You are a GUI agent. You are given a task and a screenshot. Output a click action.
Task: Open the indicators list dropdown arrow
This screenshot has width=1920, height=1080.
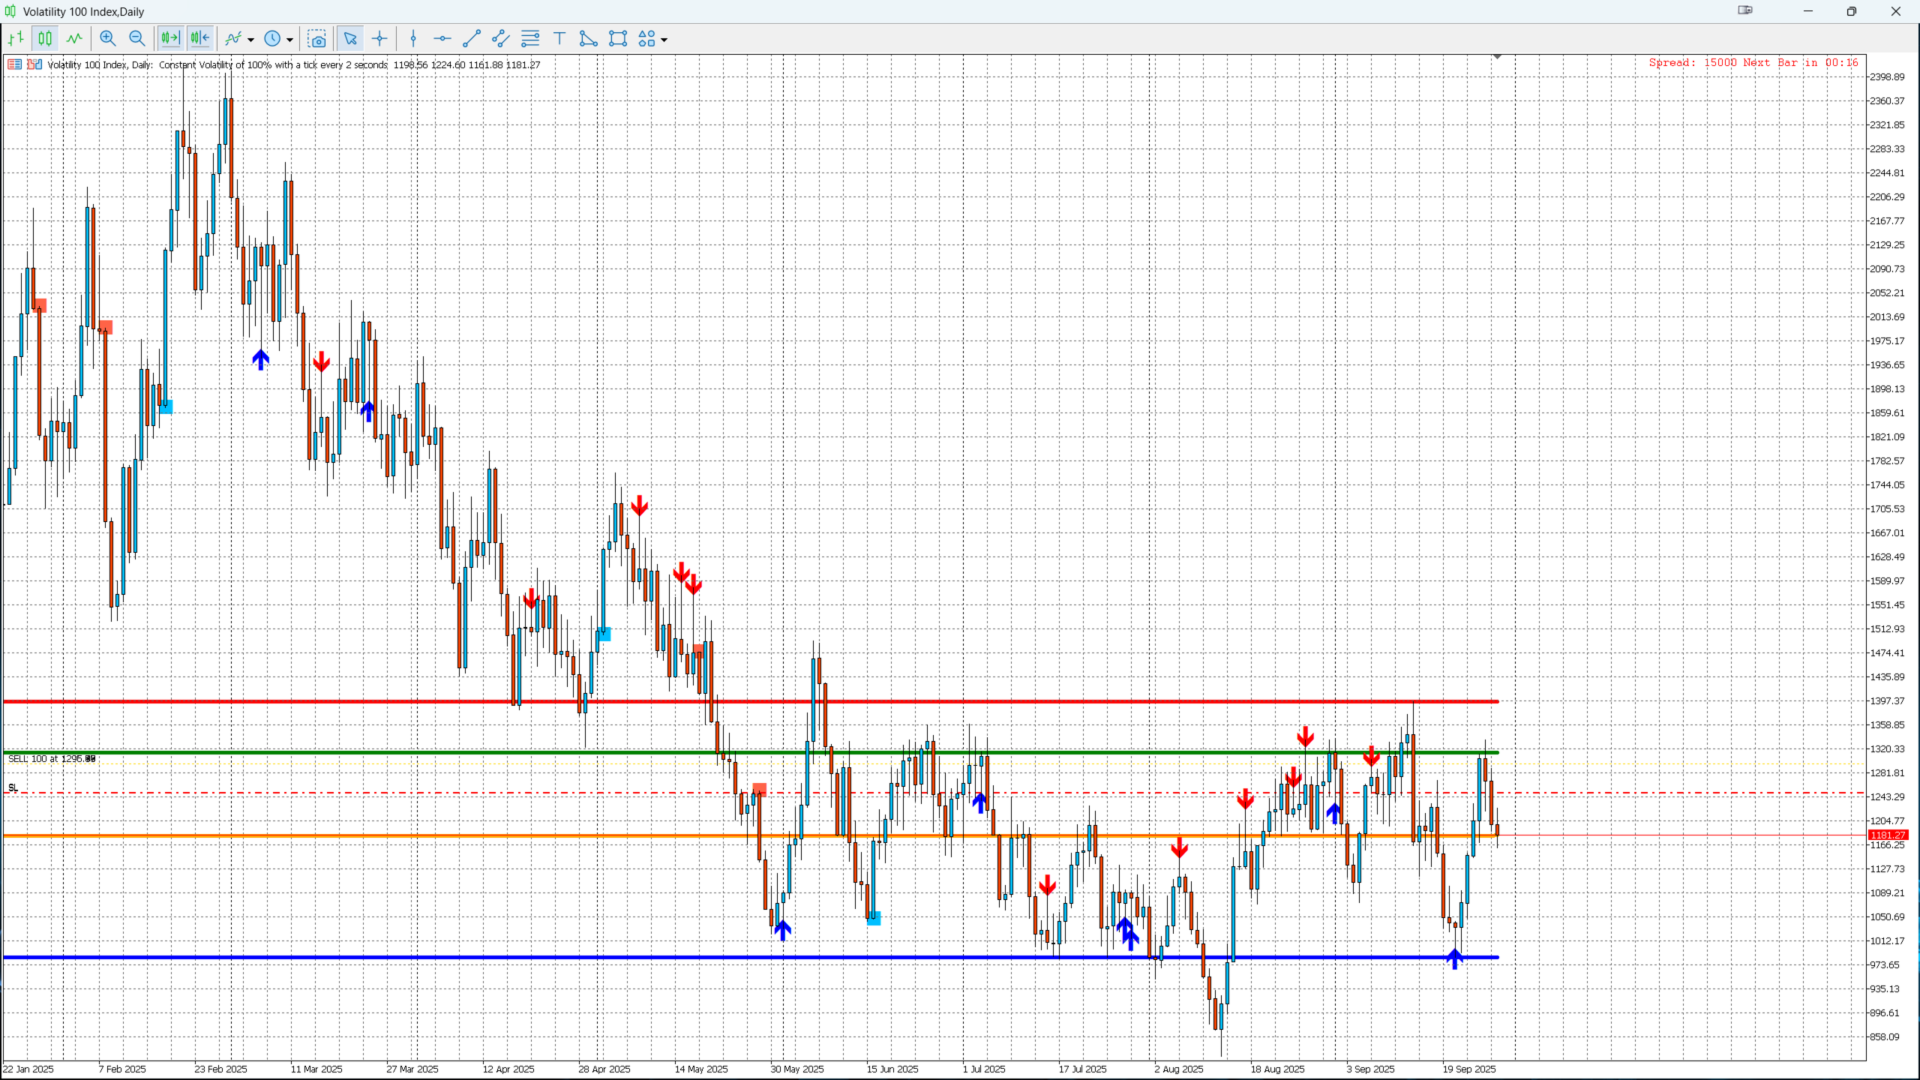[251, 40]
